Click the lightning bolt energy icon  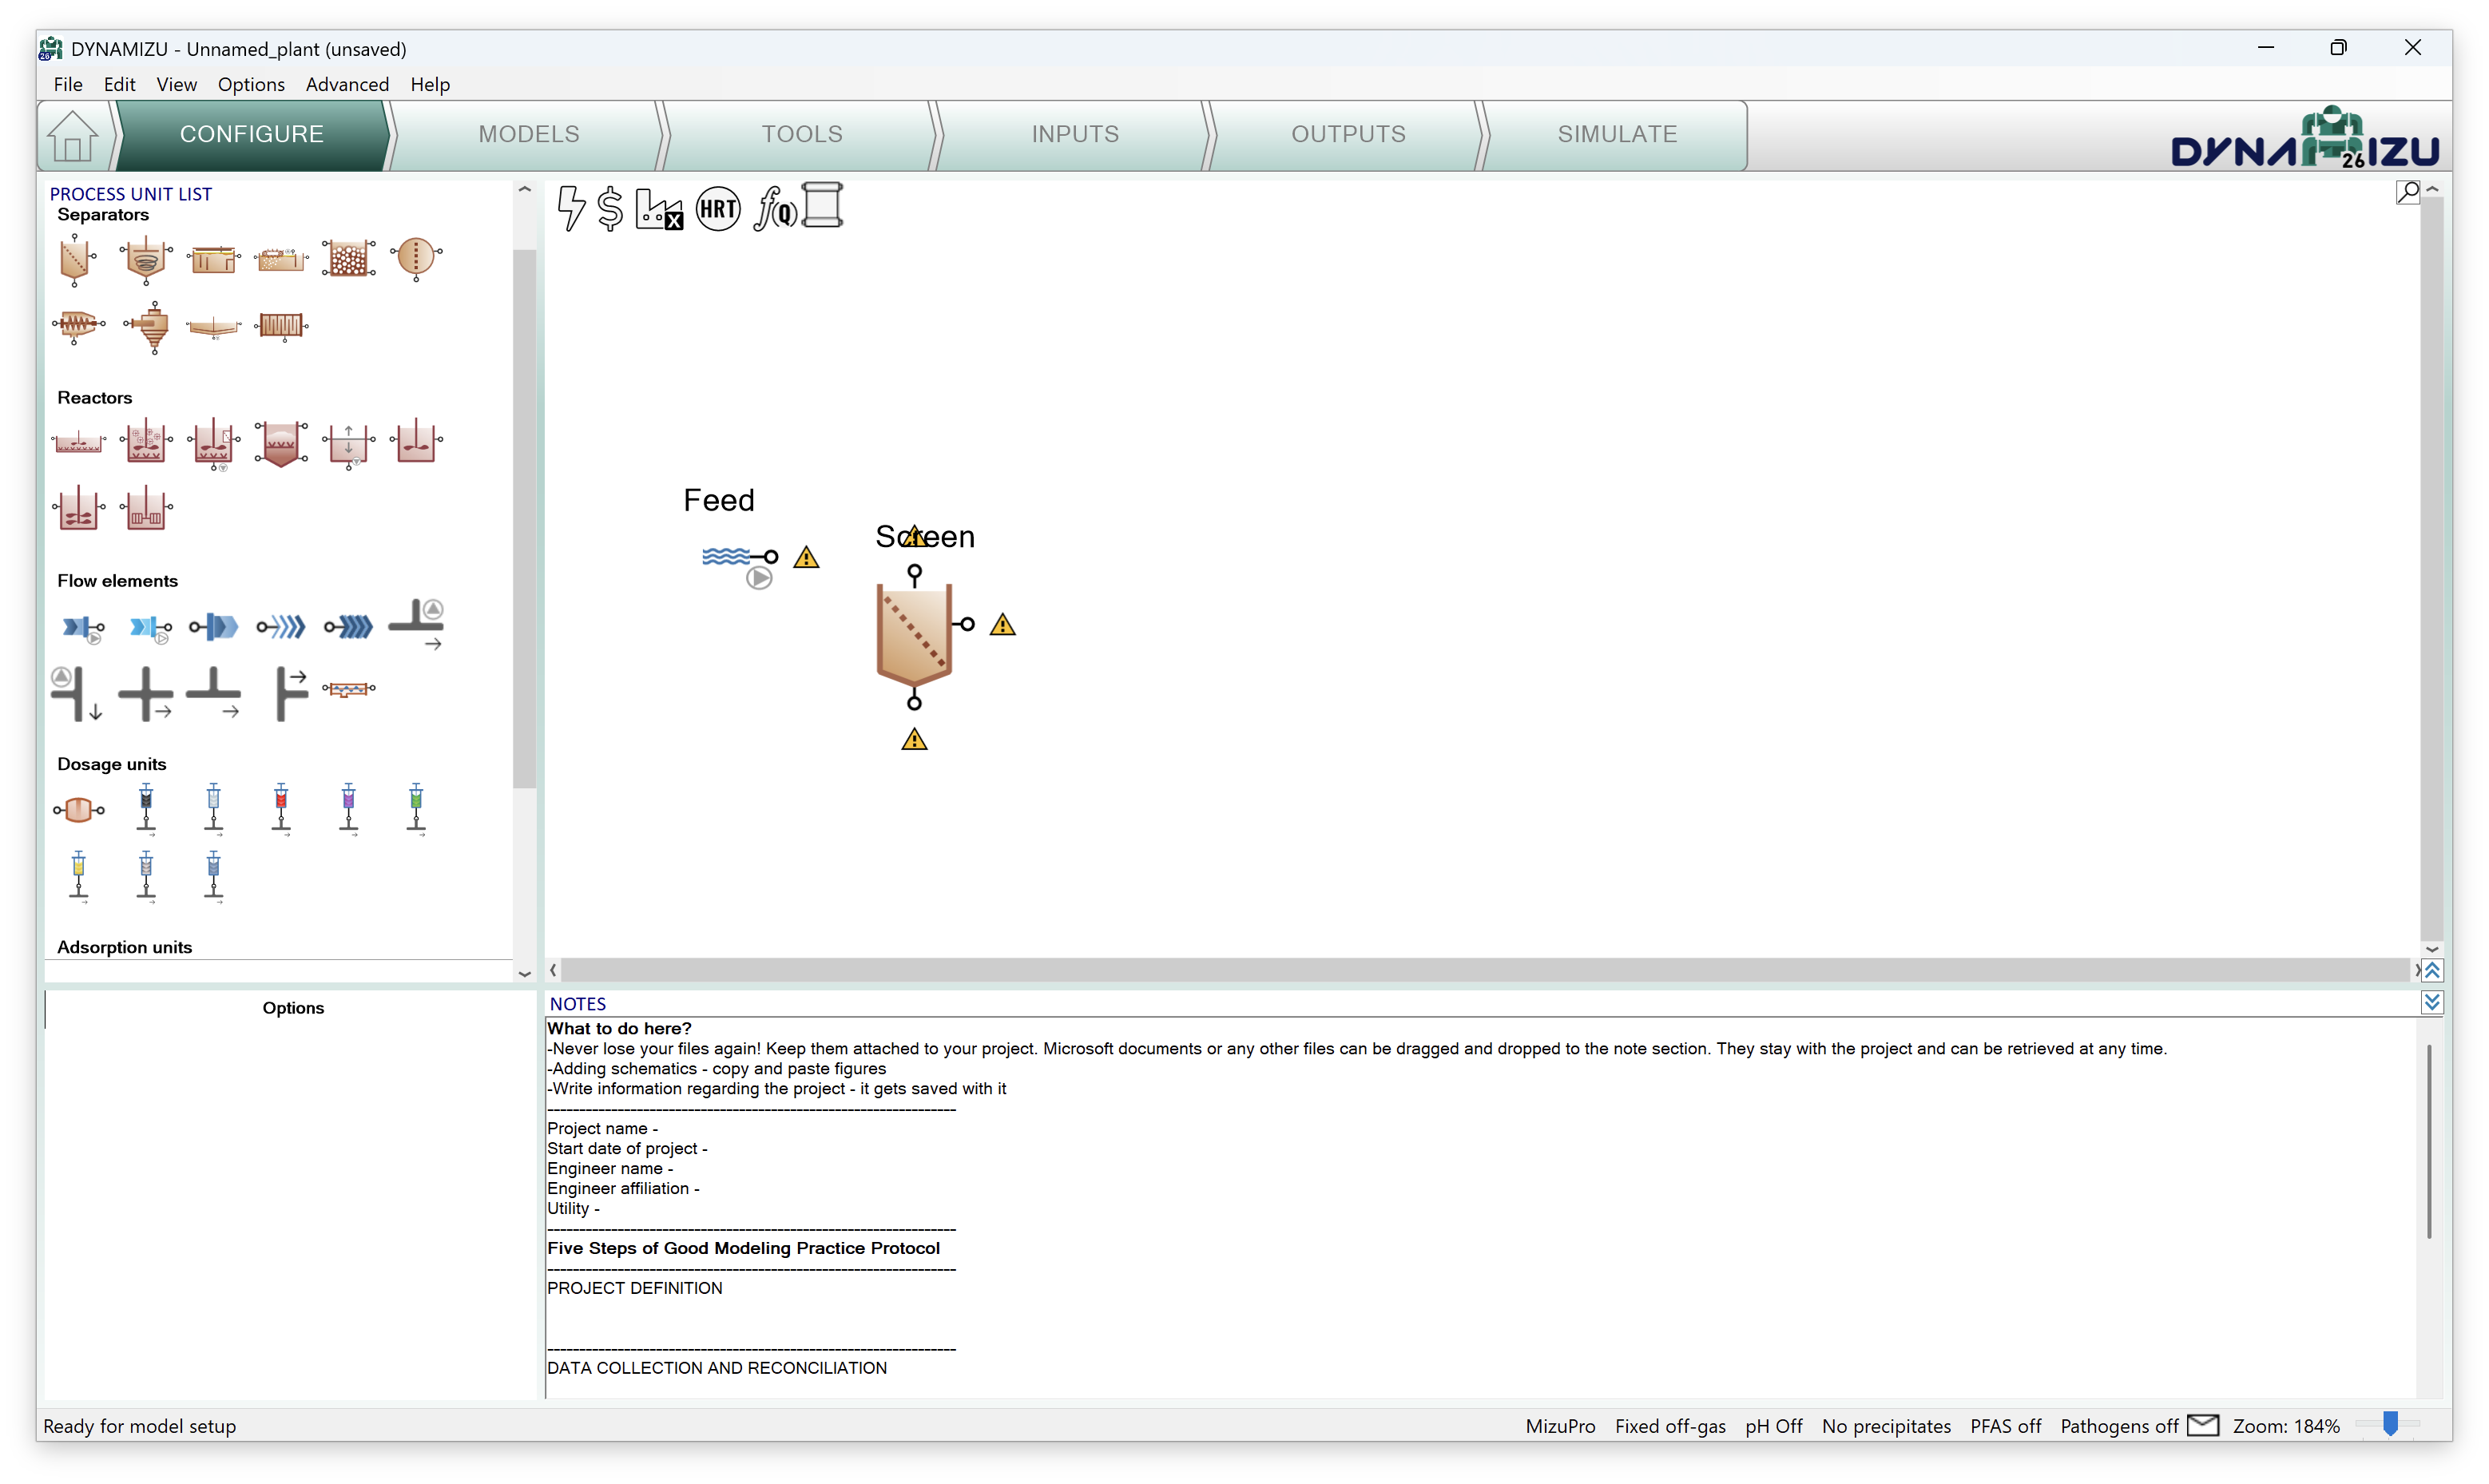coord(571,208)
